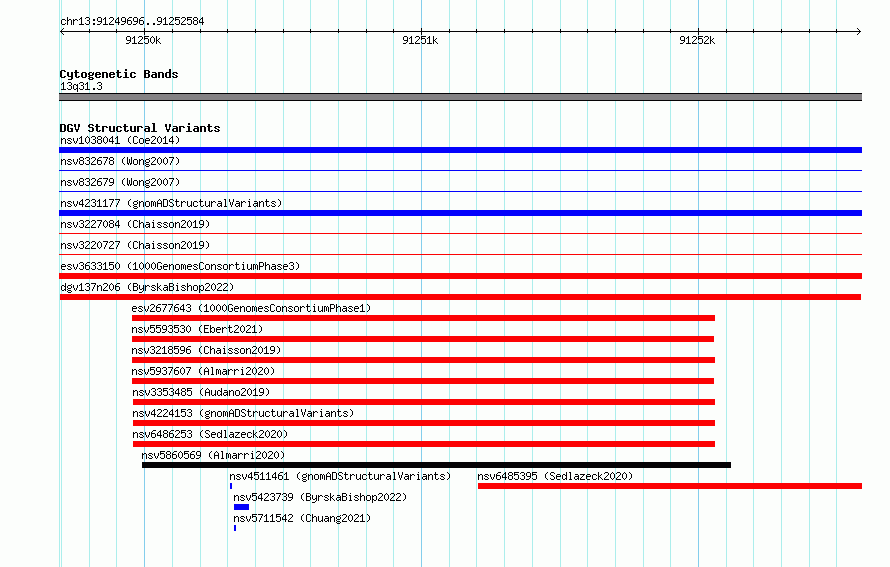Click the 91251k ruler label
The width and height of the screenshot is (890, 567).
[x=420, y=40]
